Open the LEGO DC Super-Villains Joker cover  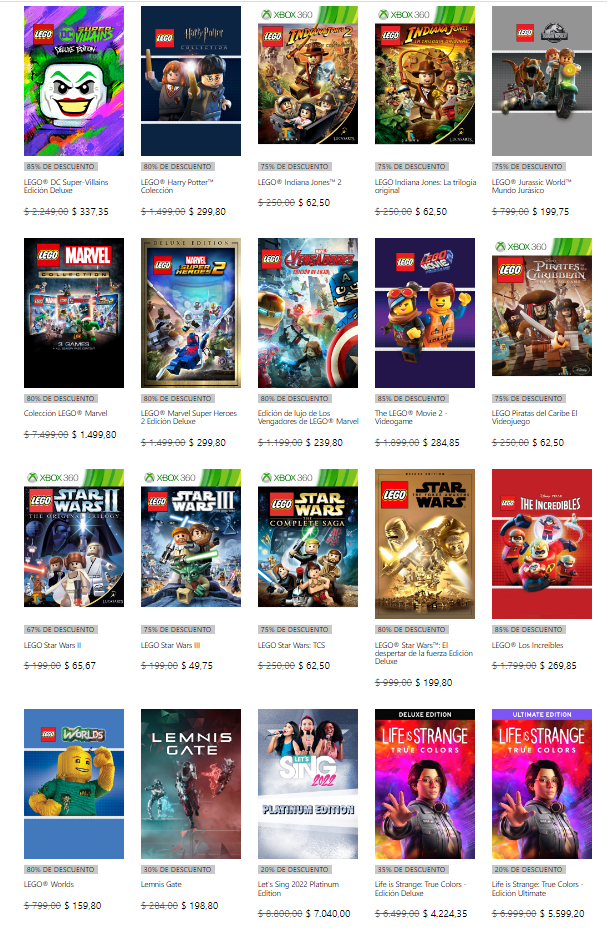click(74, 81)
